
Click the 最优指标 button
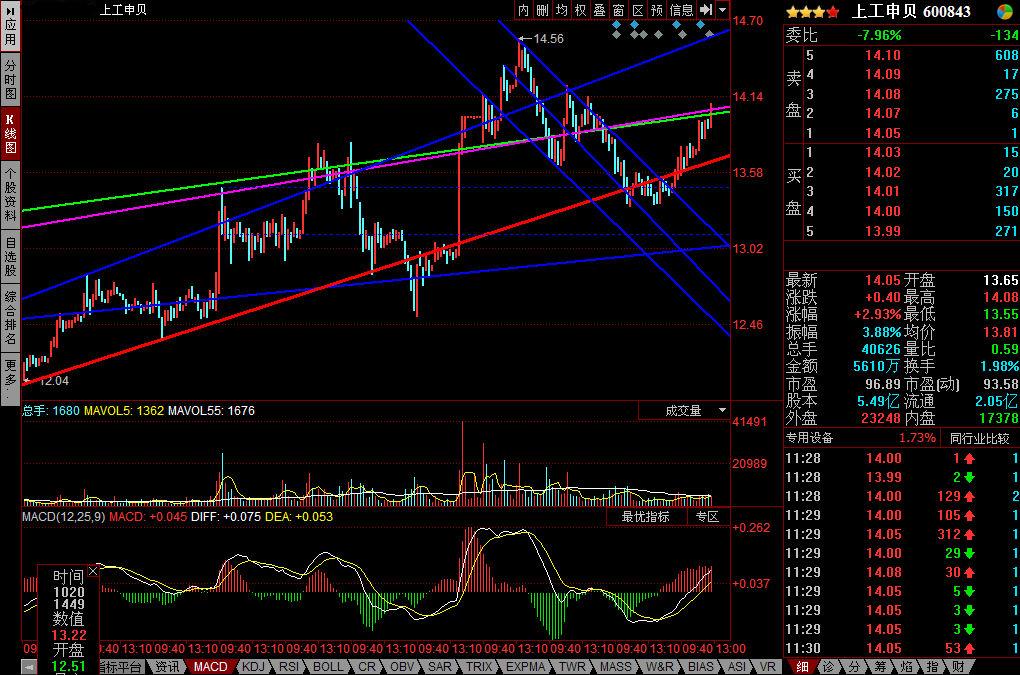645,516
